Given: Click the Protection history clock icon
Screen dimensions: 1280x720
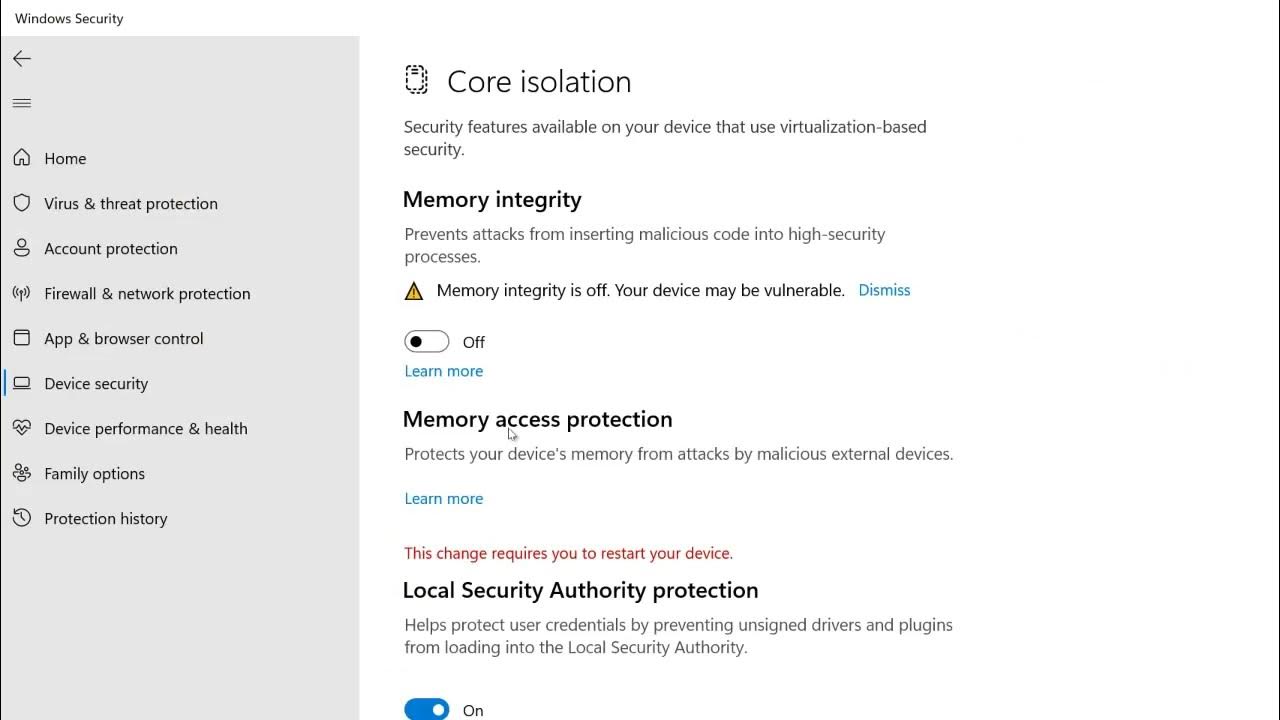Looking at the screenshot, I should pos(22,518).
